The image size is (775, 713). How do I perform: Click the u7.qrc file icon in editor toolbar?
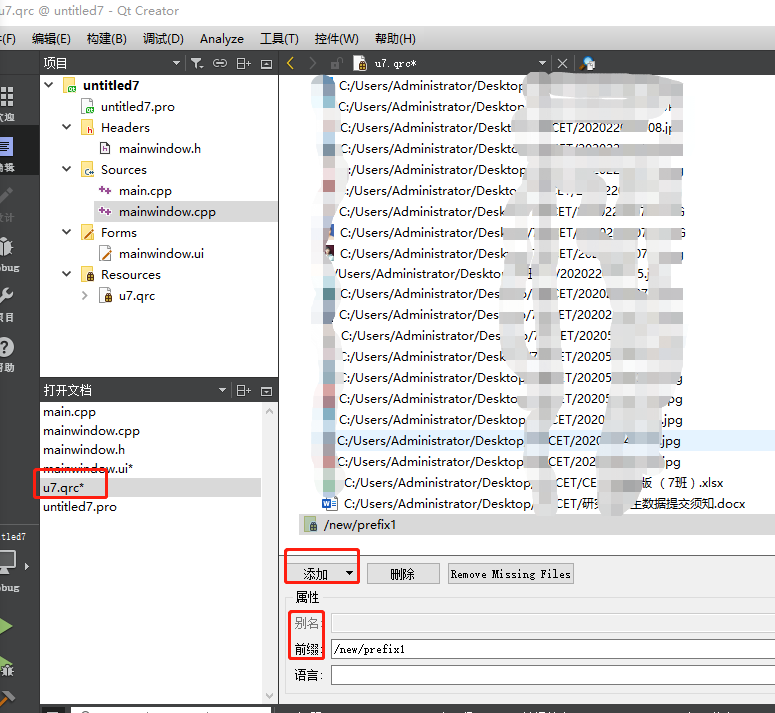point(360,63)
